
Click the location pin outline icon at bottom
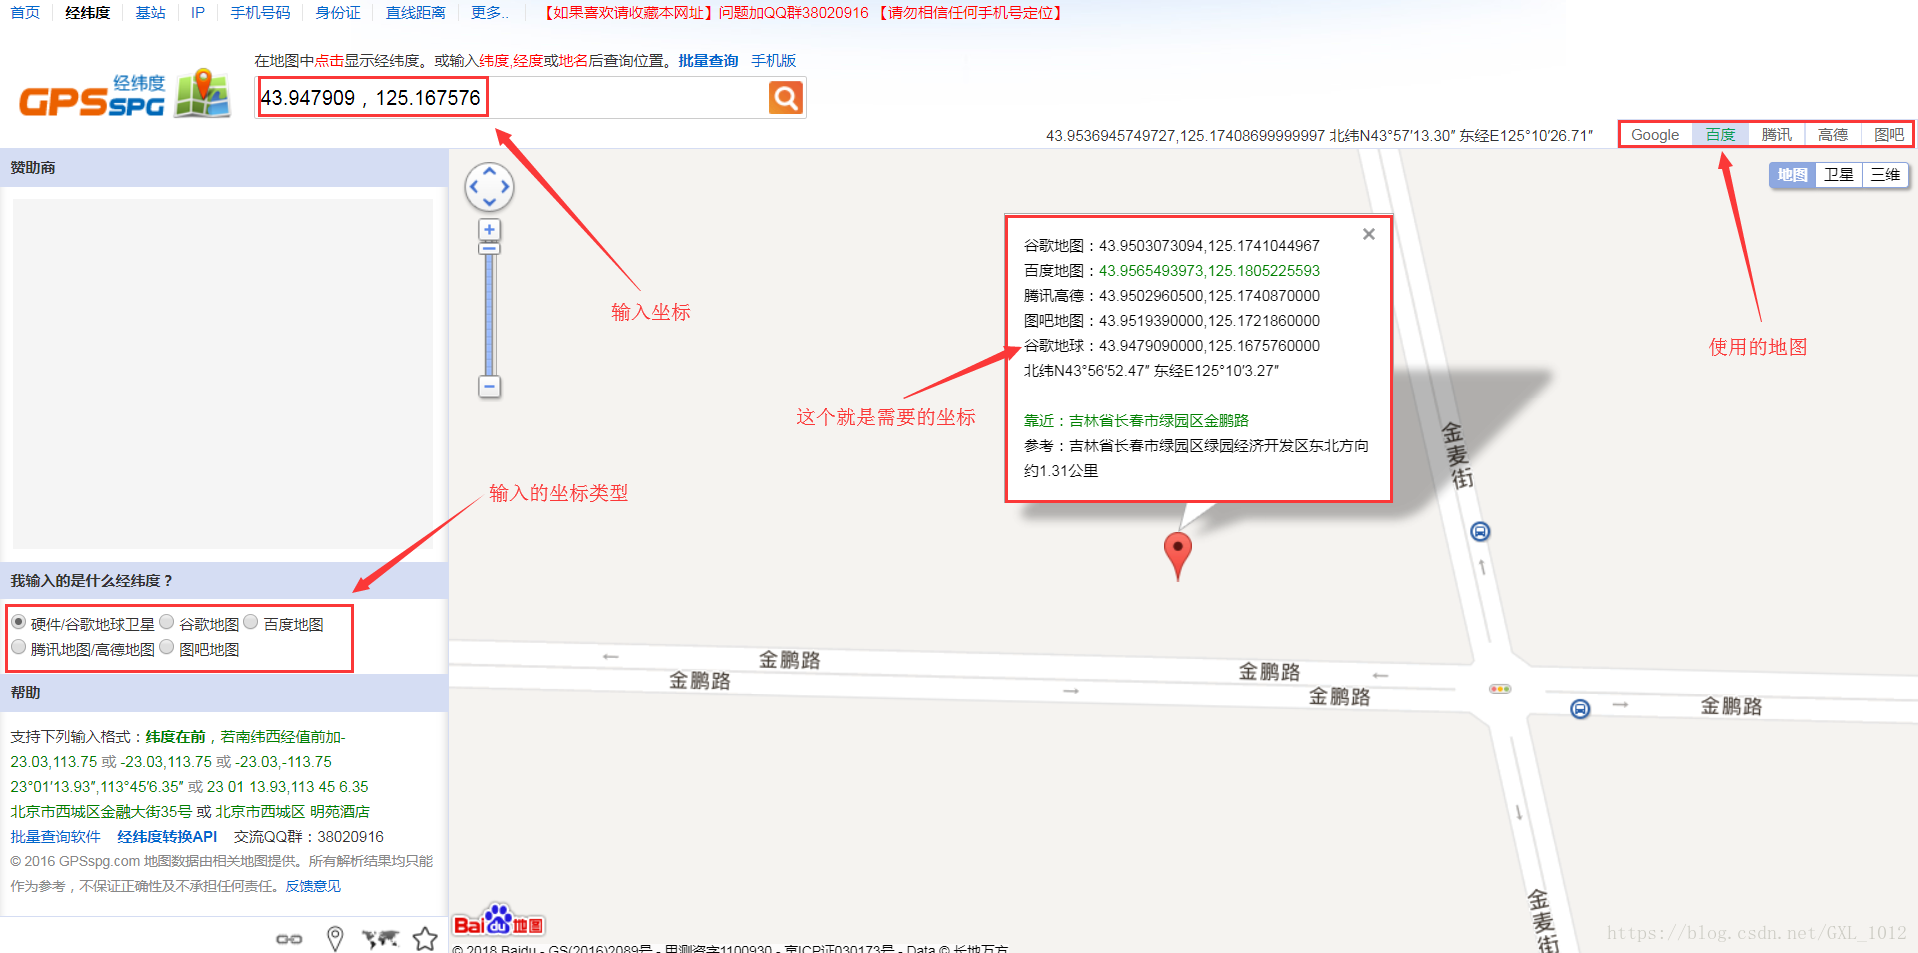click(335, 938)
